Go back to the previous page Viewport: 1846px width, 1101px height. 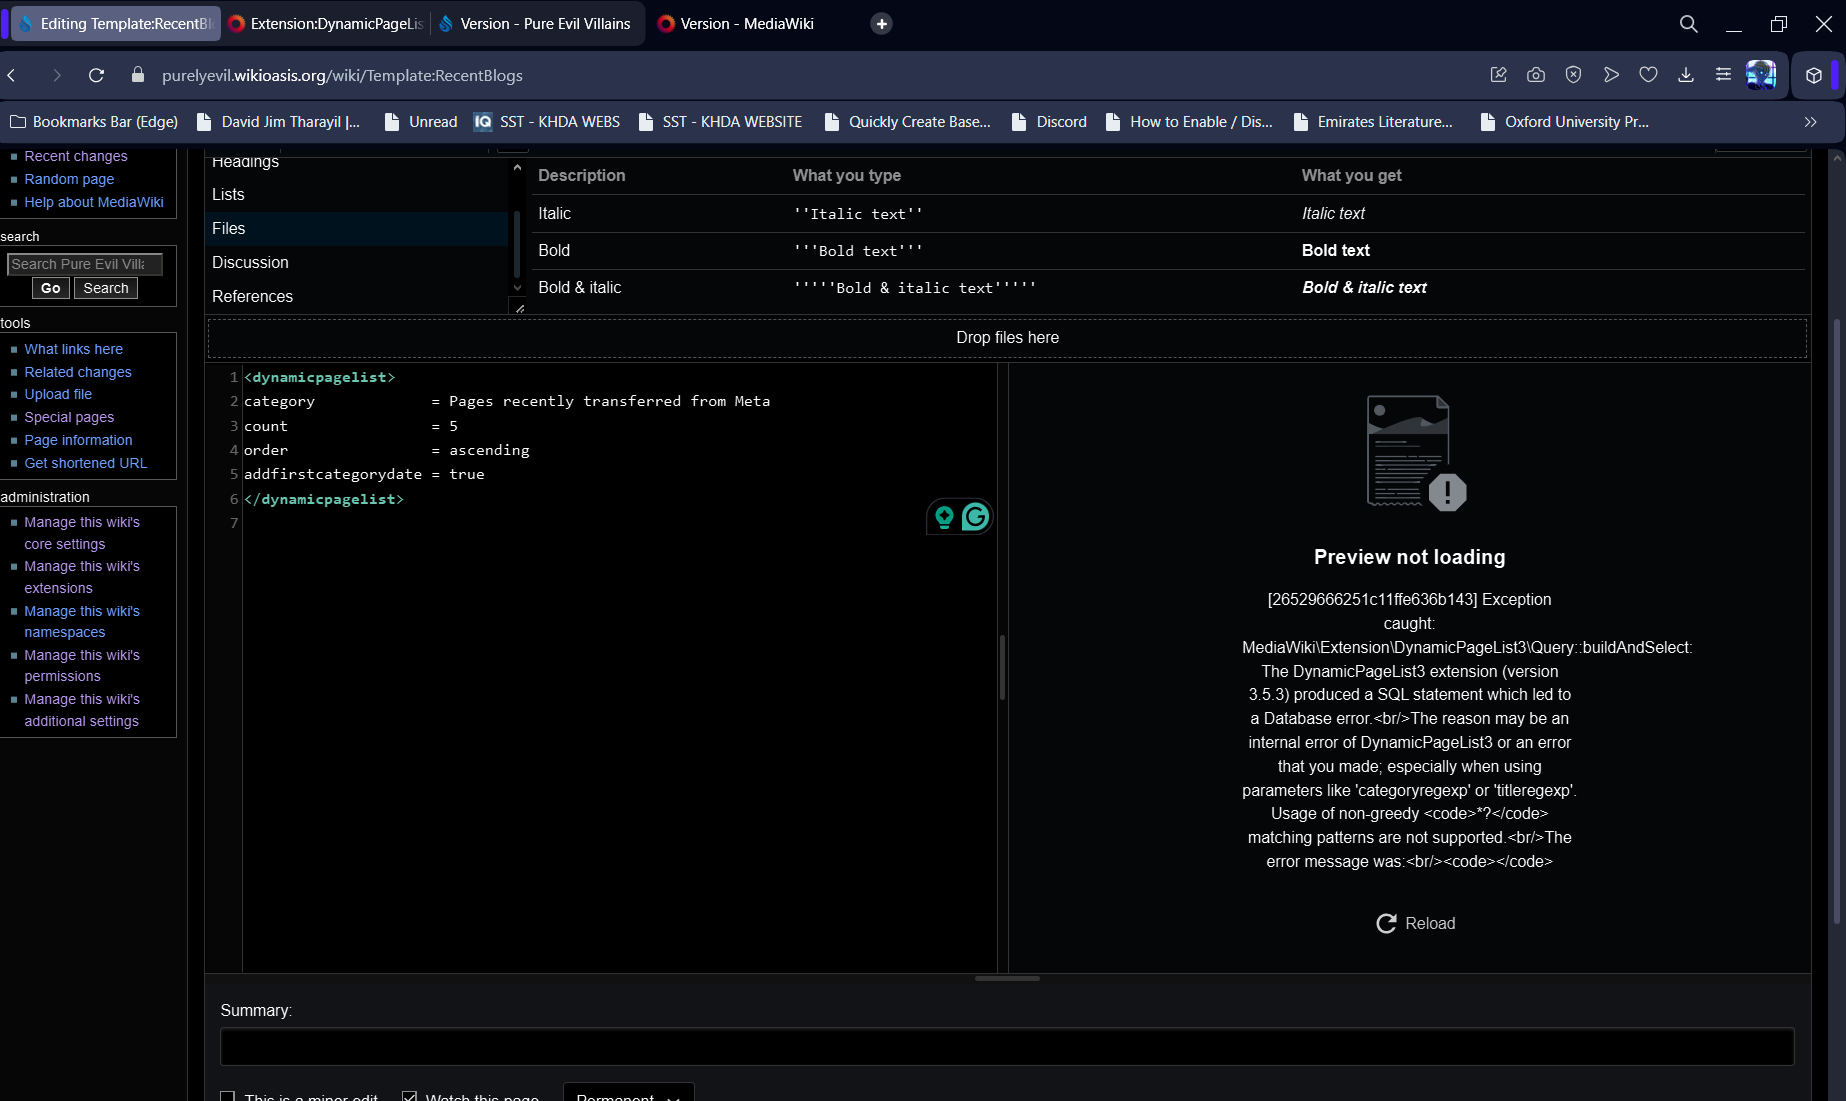(13, 75)
